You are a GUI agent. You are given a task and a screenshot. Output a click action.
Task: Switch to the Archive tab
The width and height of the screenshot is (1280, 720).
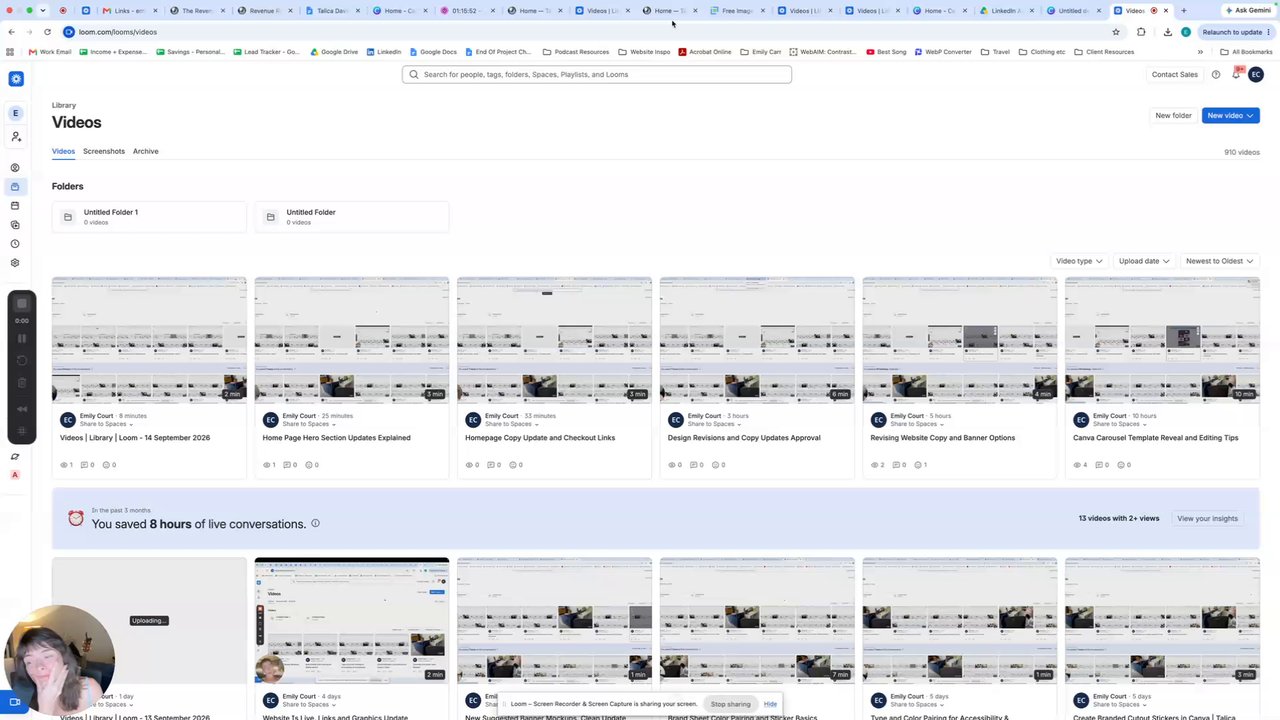point(146,151)
